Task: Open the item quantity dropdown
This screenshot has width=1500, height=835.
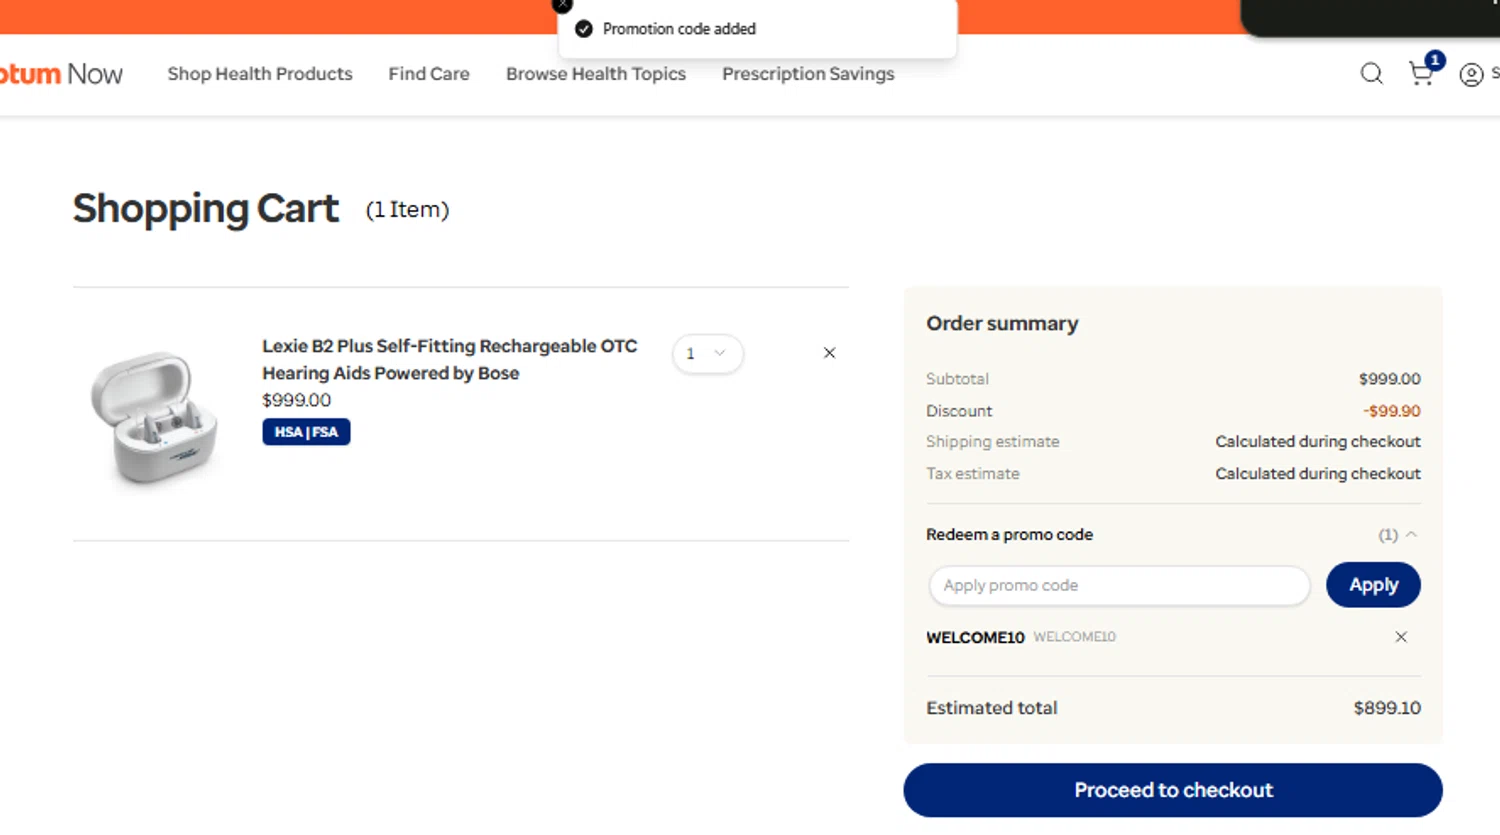Action: 707,354
